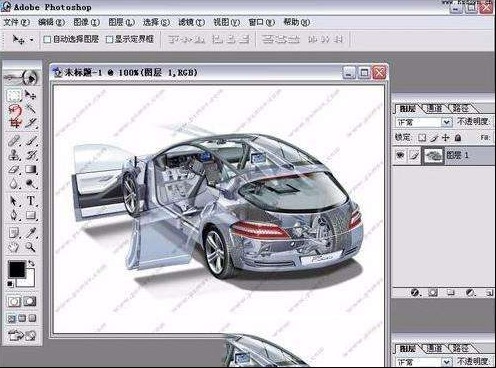Open the 选择 menu
The height and width of the screenshot is (368, 496).
click(x=156, y=22)
